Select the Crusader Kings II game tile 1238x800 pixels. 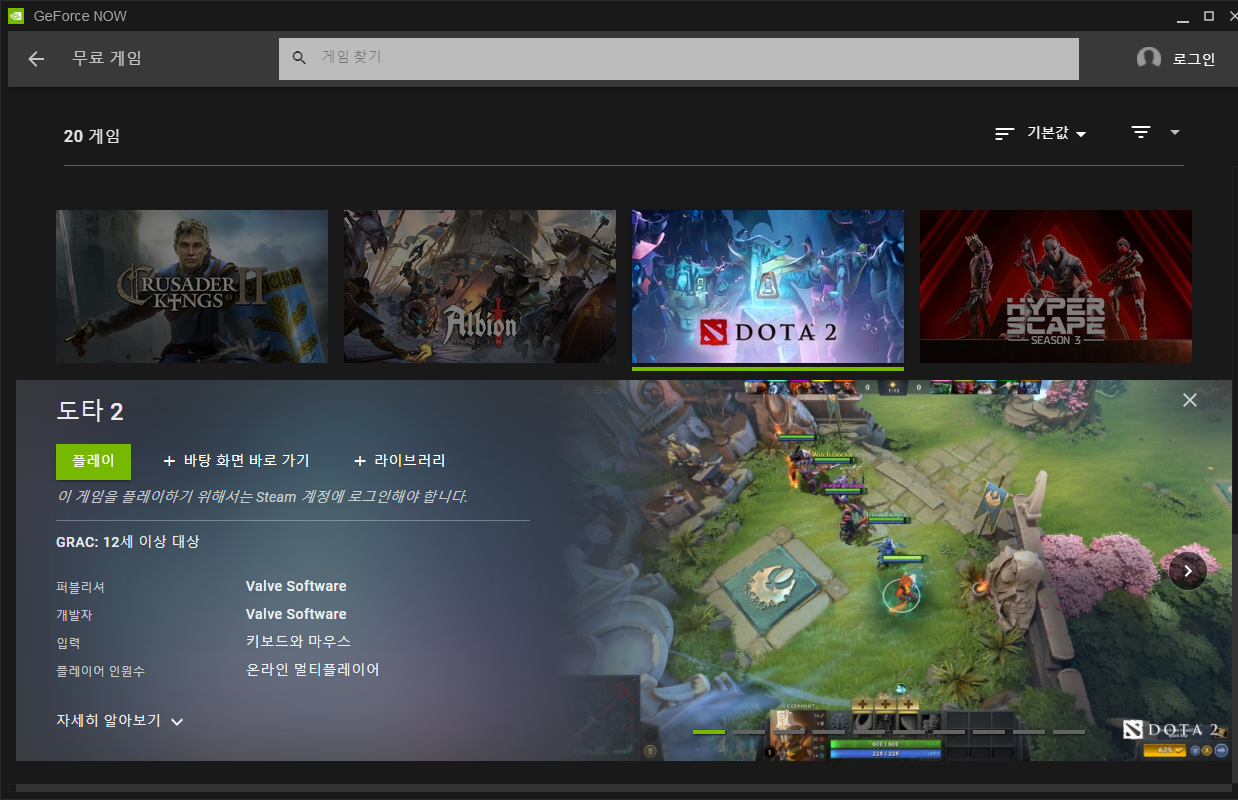pyautogui.click(x=192, y=286)
